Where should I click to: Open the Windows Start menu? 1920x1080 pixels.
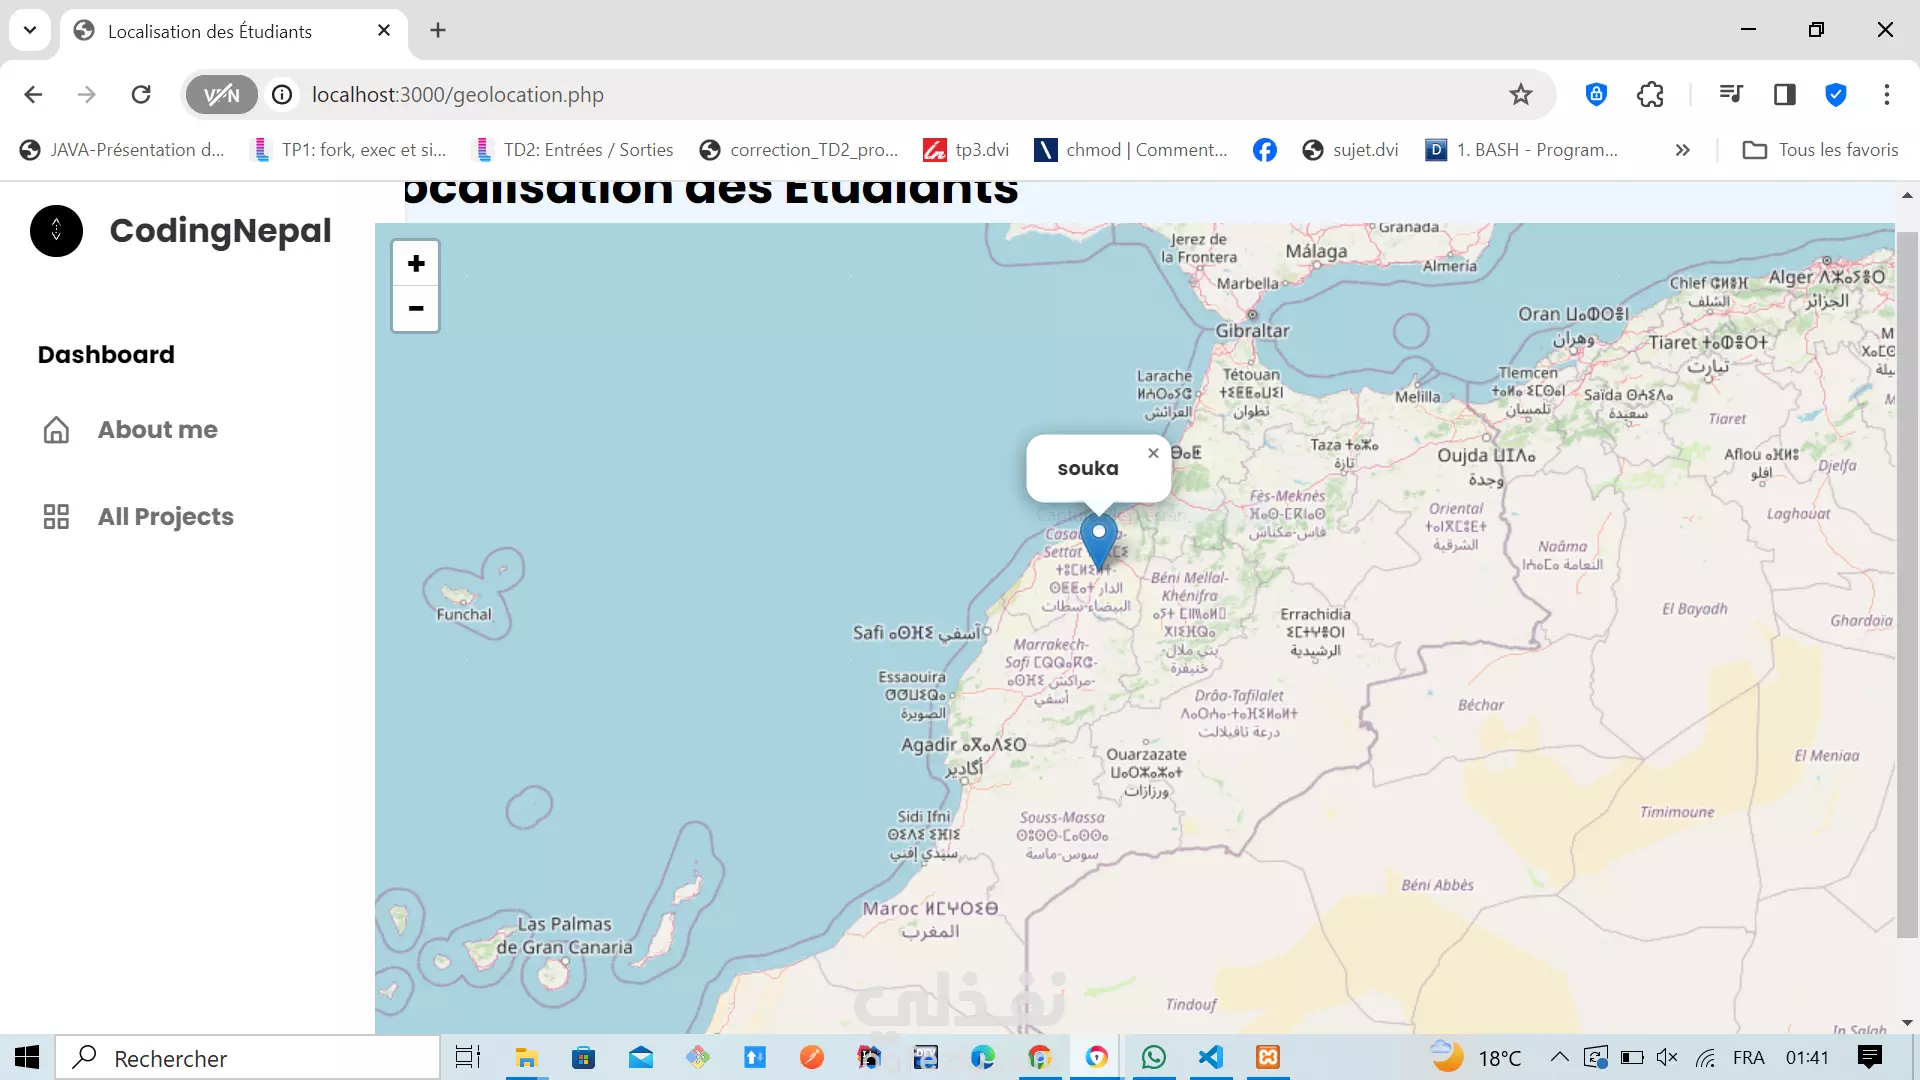pyautogui.click(x=27, y=1058)
